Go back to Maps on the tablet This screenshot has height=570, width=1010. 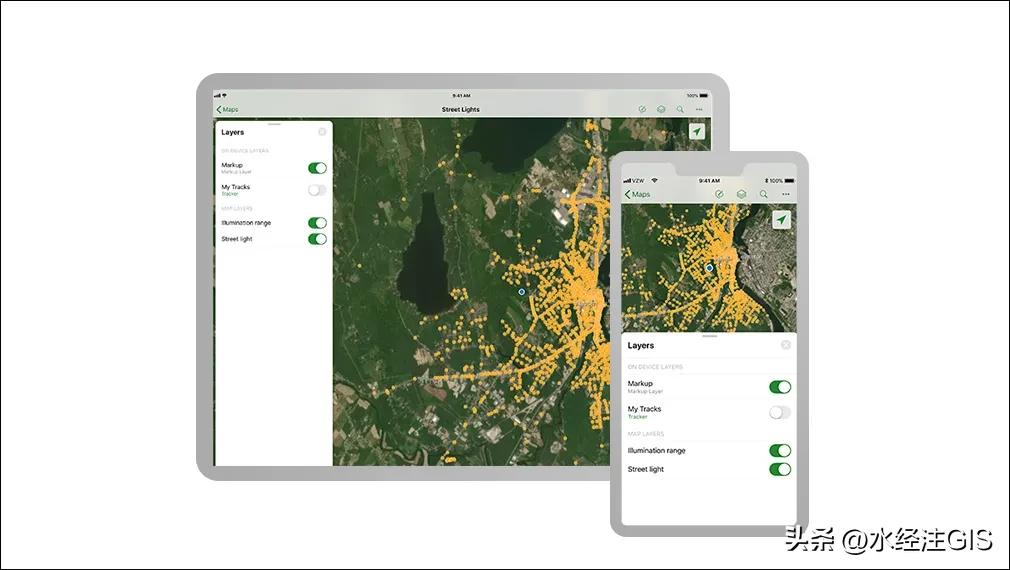(x=229, y=109)
